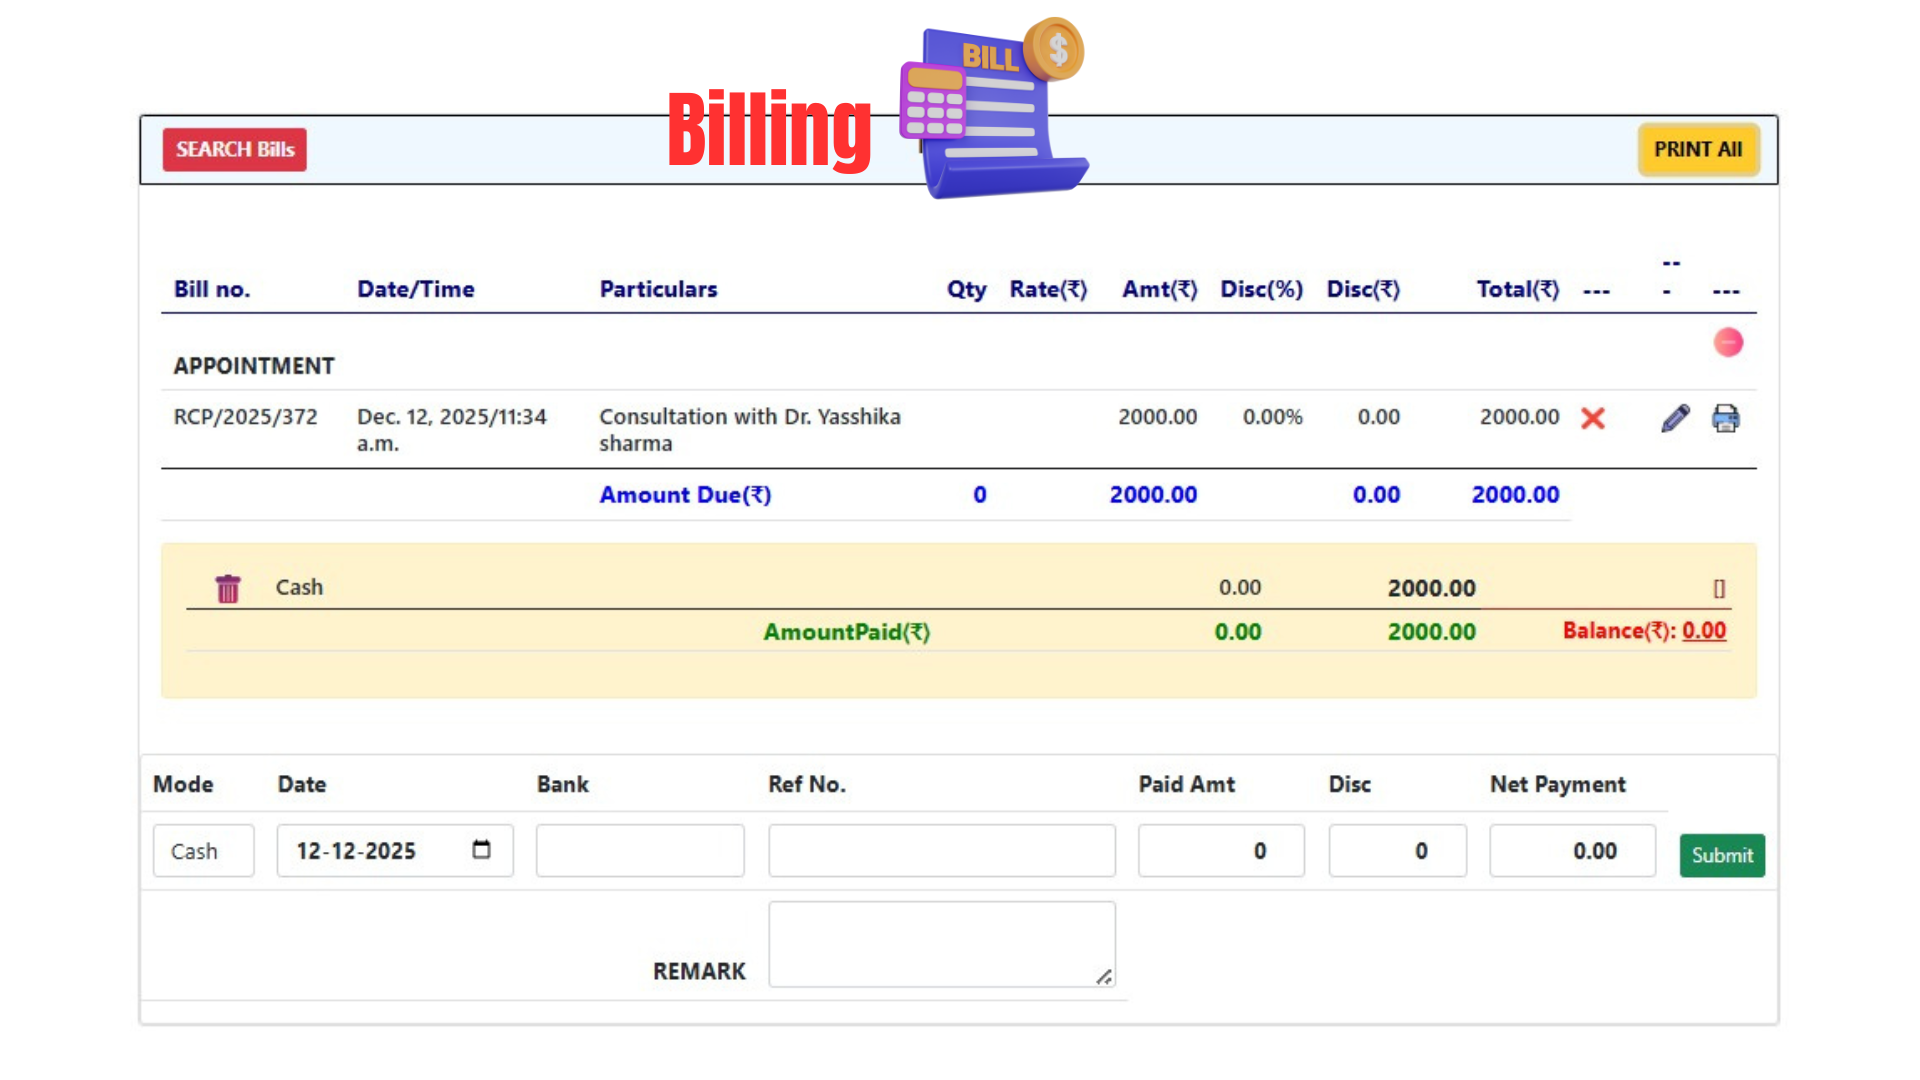
Task: Click the trash icon next to the Cash payment
Action: pos(228,589)
